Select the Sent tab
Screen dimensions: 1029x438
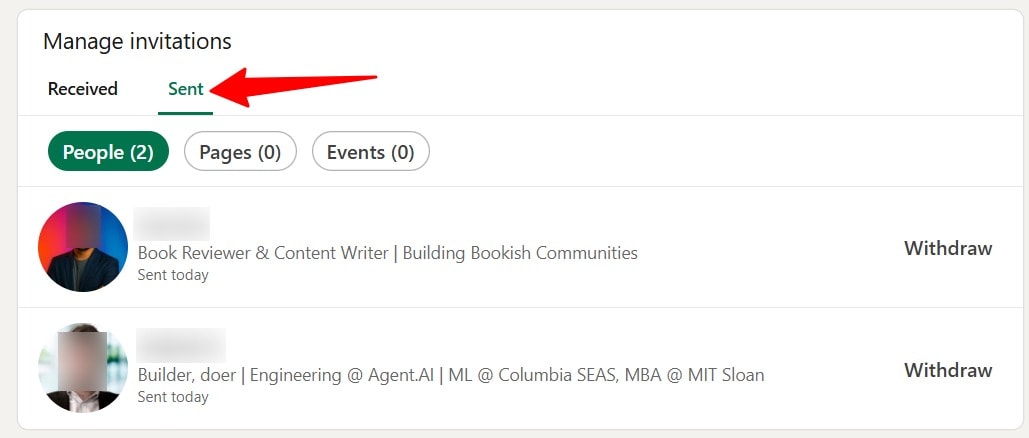(x=186, y=89)
